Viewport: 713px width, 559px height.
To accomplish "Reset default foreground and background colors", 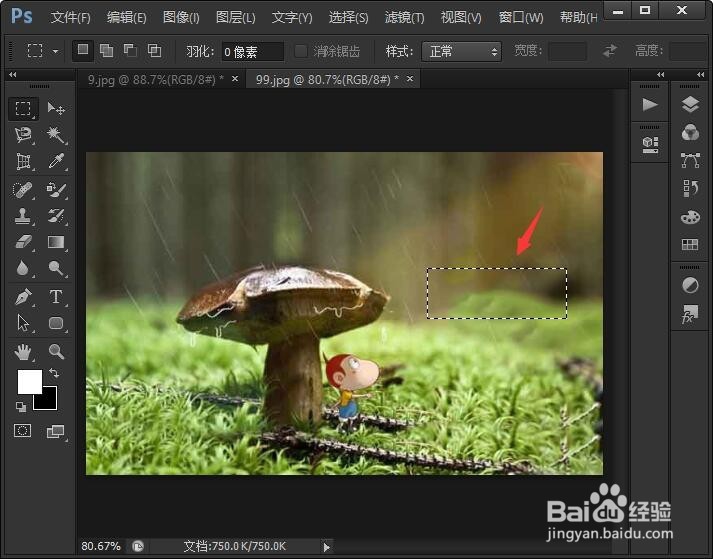I will coord(20,407).
